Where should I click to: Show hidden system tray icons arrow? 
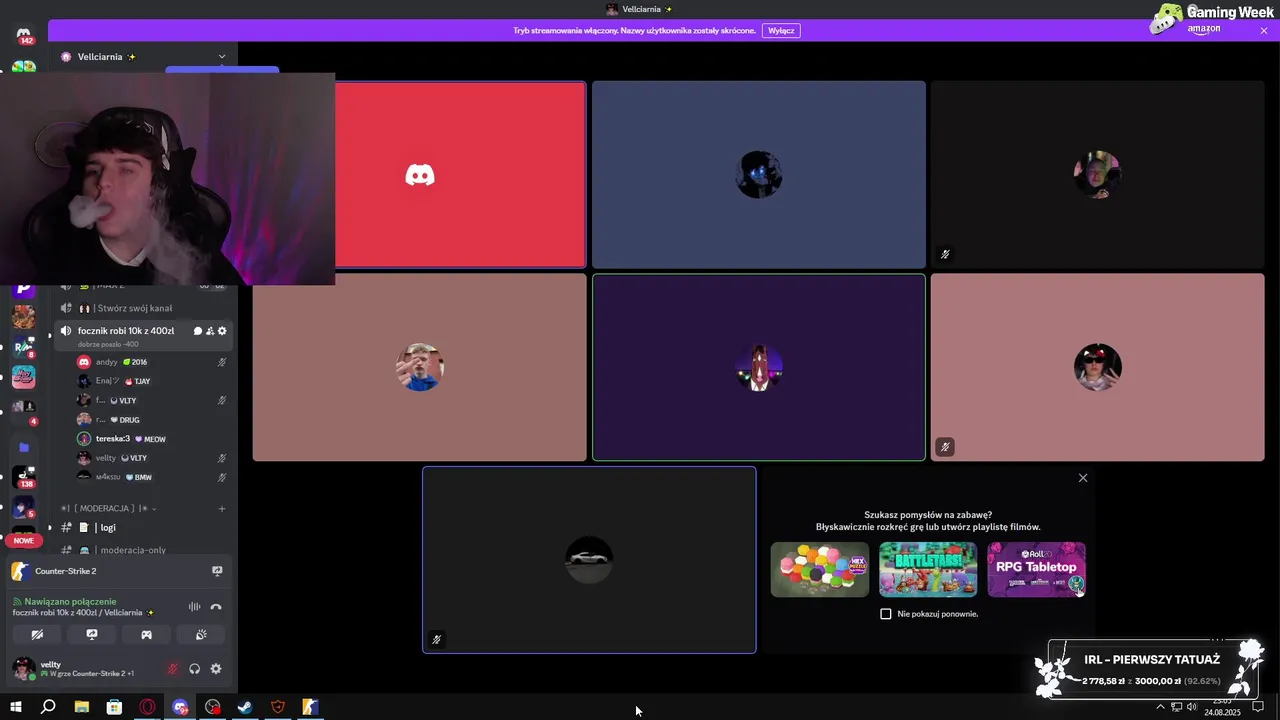click(x=1160, y=707)
